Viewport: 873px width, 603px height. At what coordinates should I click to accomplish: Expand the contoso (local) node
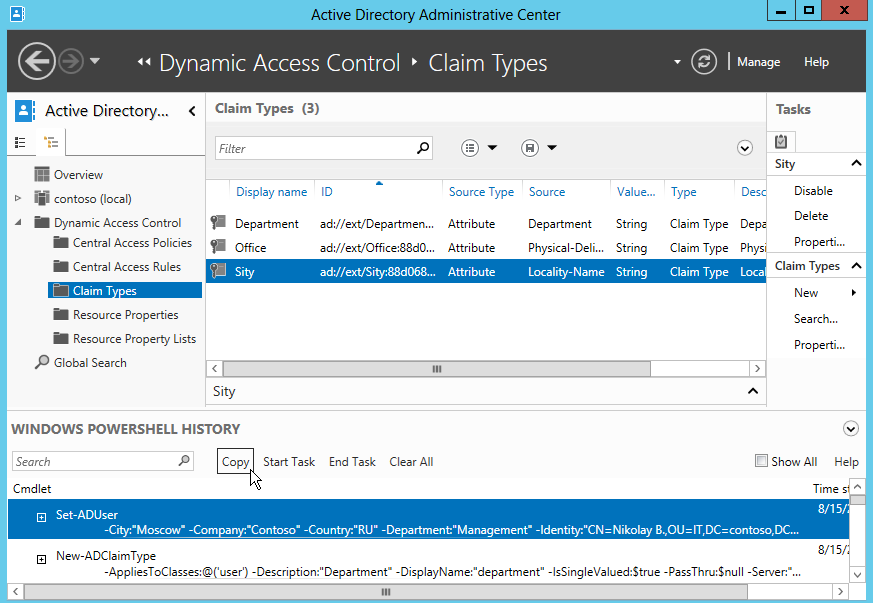click(x=18, y=198)
